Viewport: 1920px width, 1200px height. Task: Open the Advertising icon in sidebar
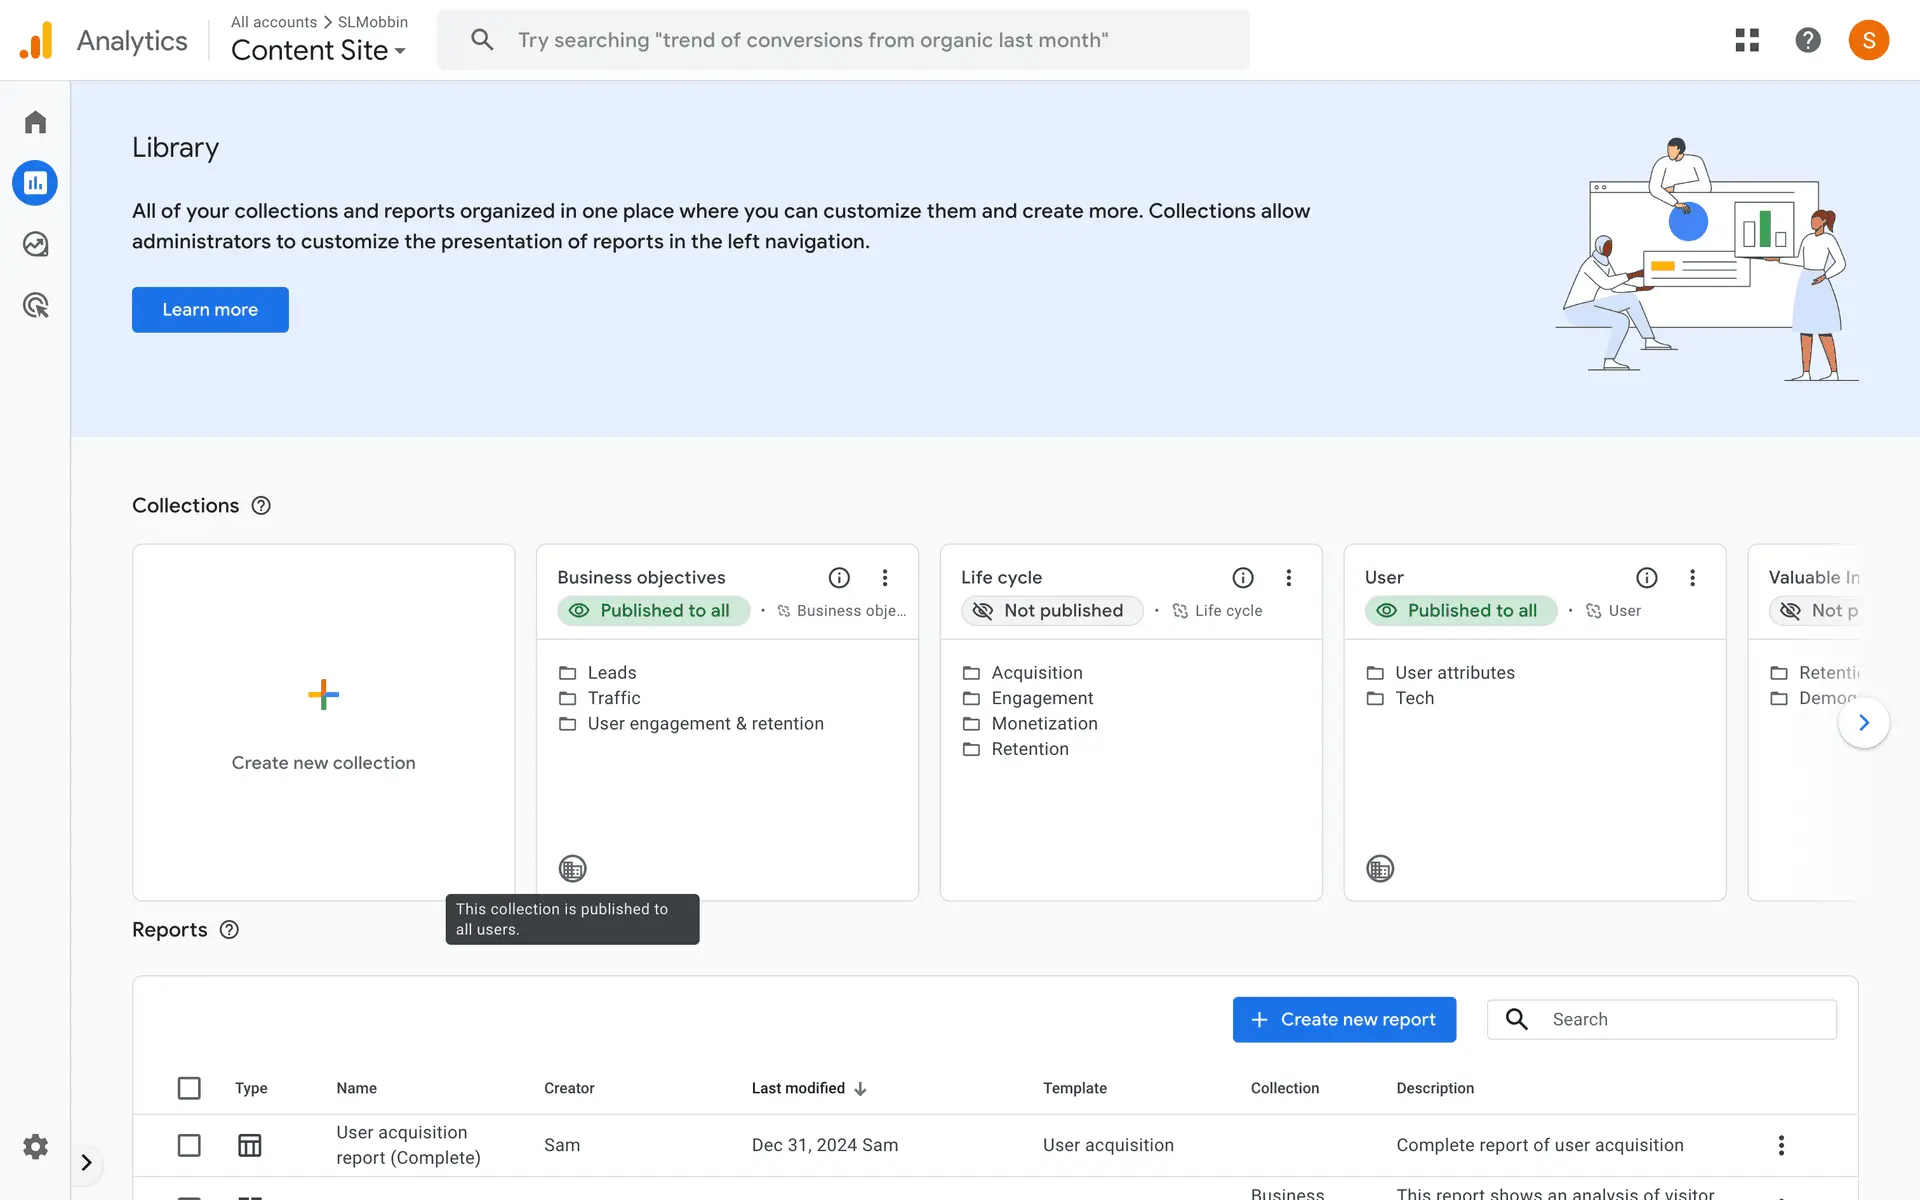click(35, 305)
